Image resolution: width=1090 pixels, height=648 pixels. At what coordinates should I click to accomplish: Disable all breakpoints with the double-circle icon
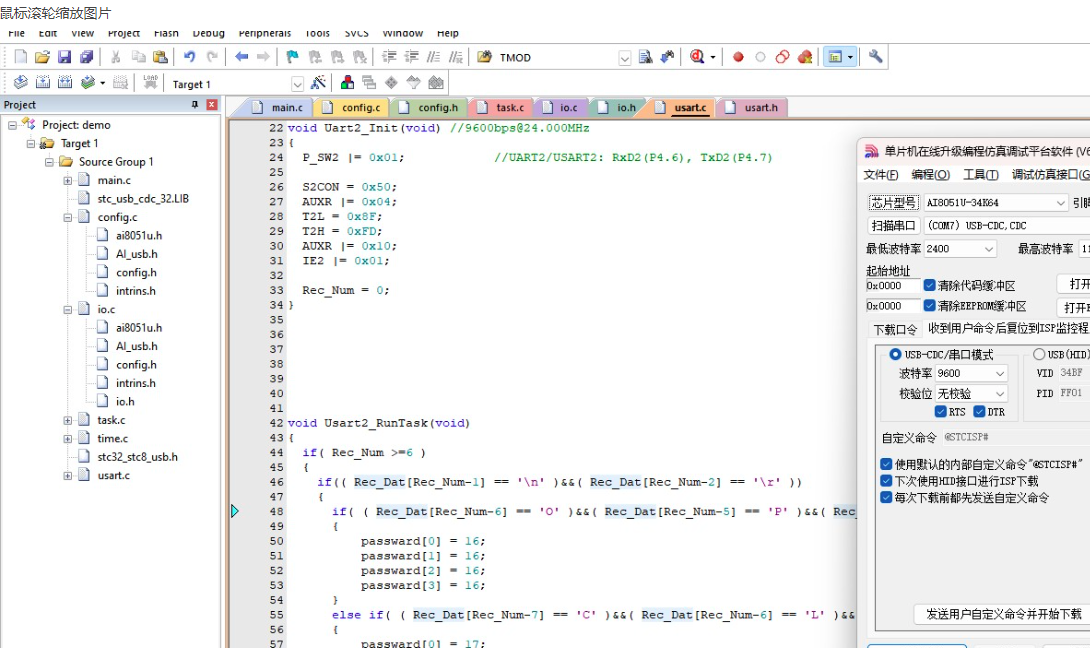[783, 57]
